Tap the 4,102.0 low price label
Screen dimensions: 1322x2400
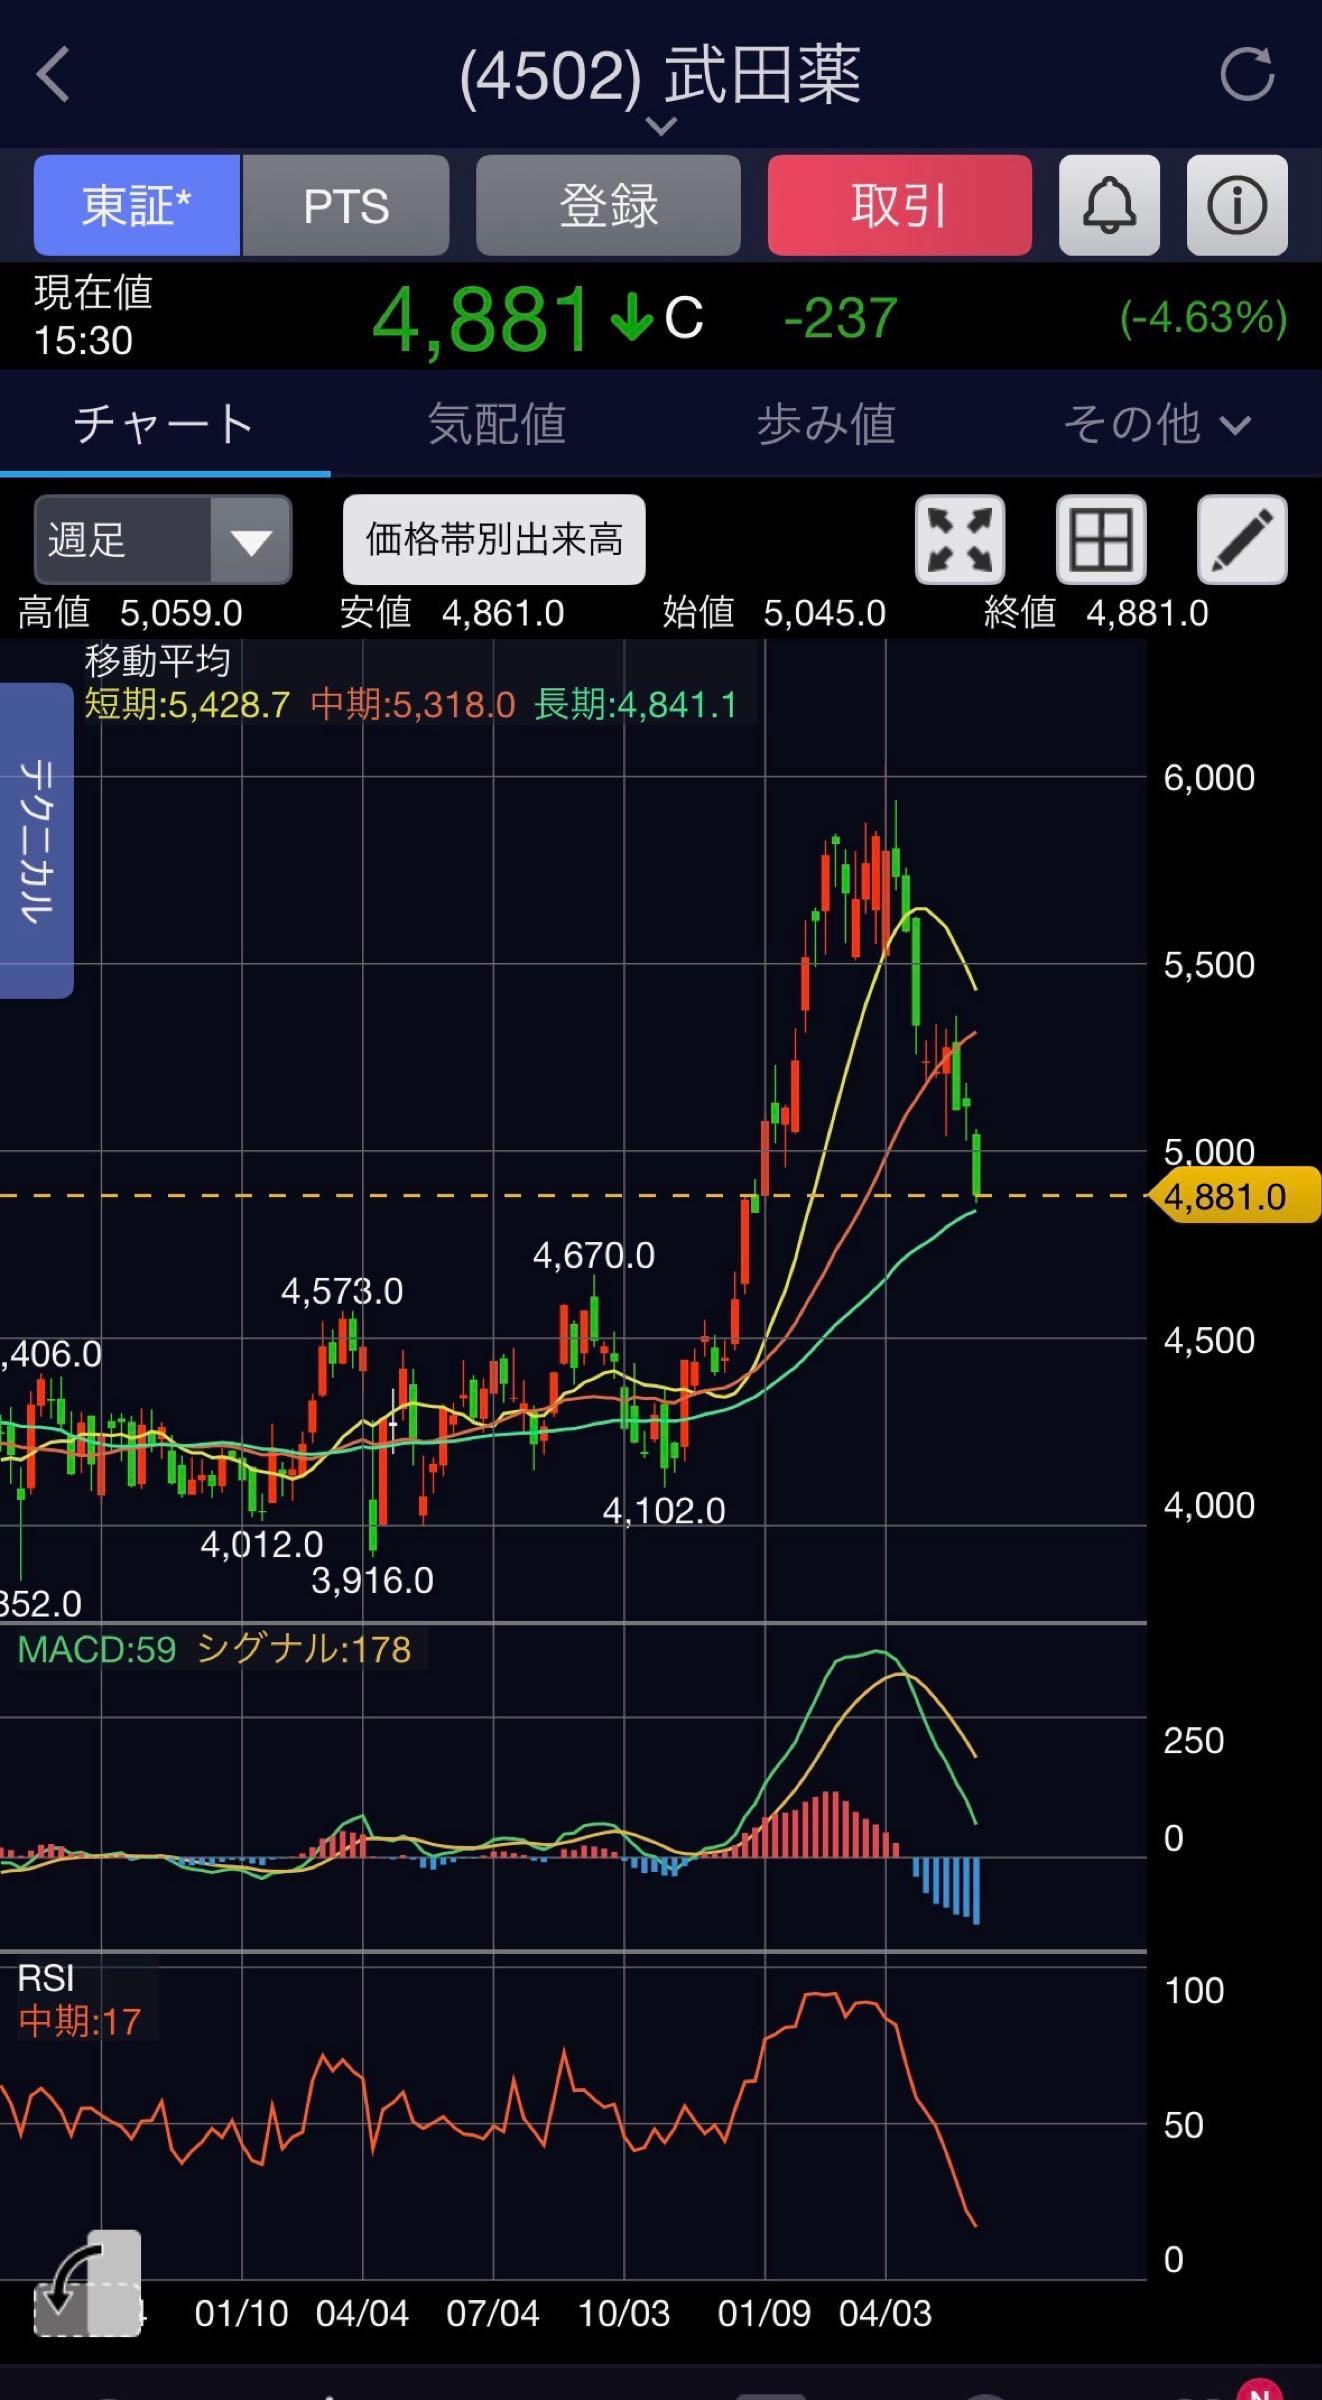pos(664,1510)
